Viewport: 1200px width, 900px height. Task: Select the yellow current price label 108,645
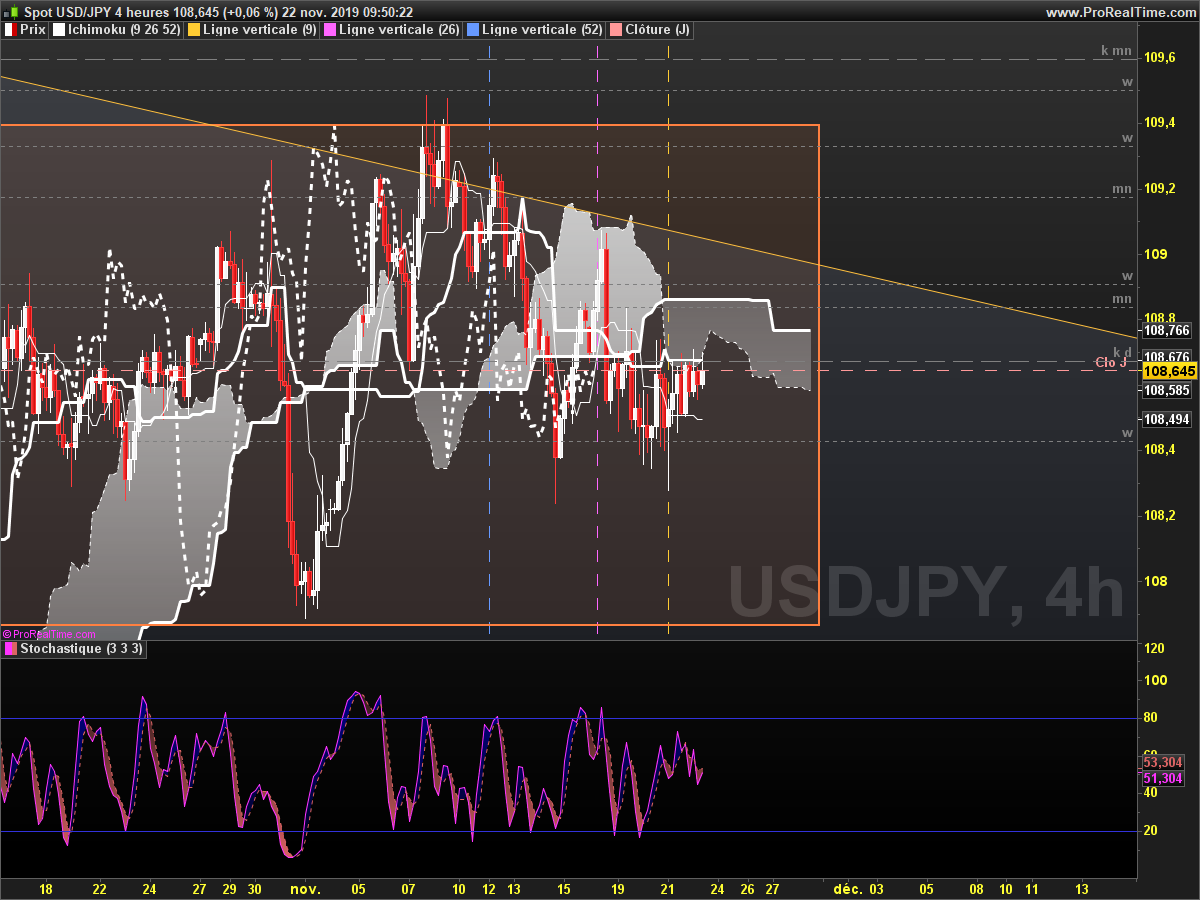[x=1169, y=371]
